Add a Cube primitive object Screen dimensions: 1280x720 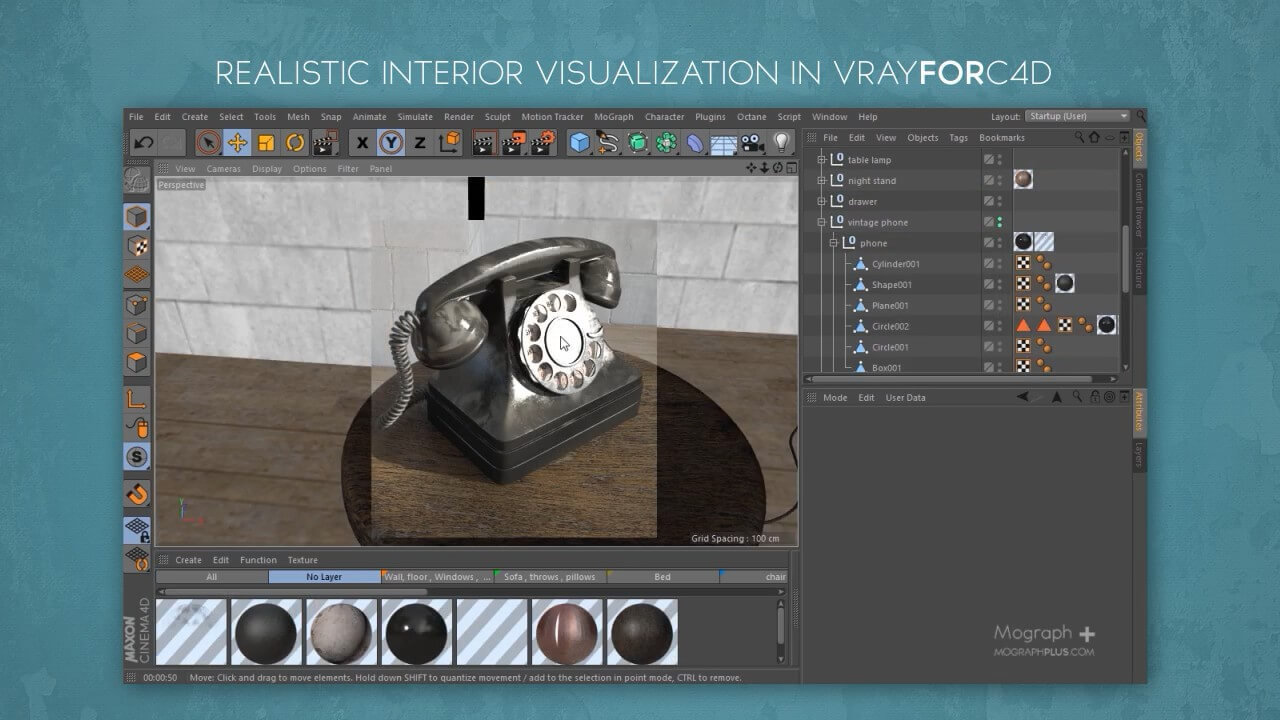tap(580, 143)
